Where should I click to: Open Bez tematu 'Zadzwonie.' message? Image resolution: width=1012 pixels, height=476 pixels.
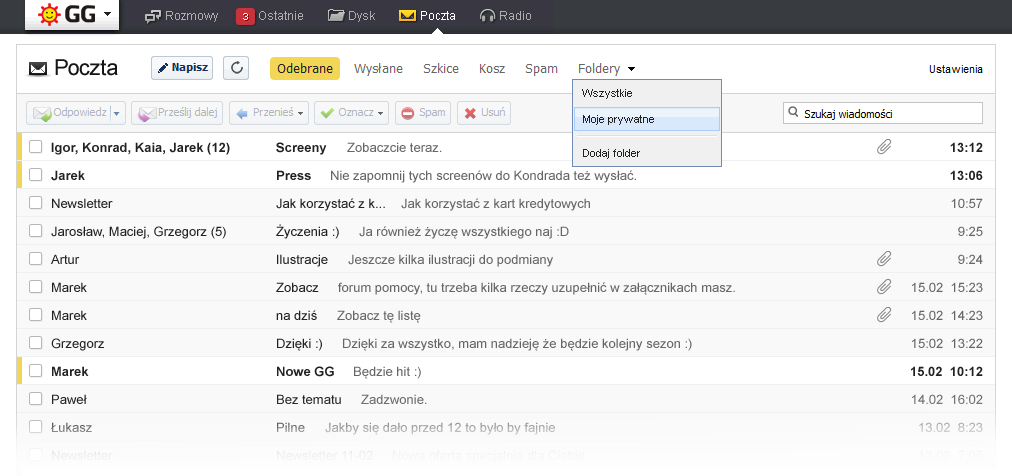[505, 399]
